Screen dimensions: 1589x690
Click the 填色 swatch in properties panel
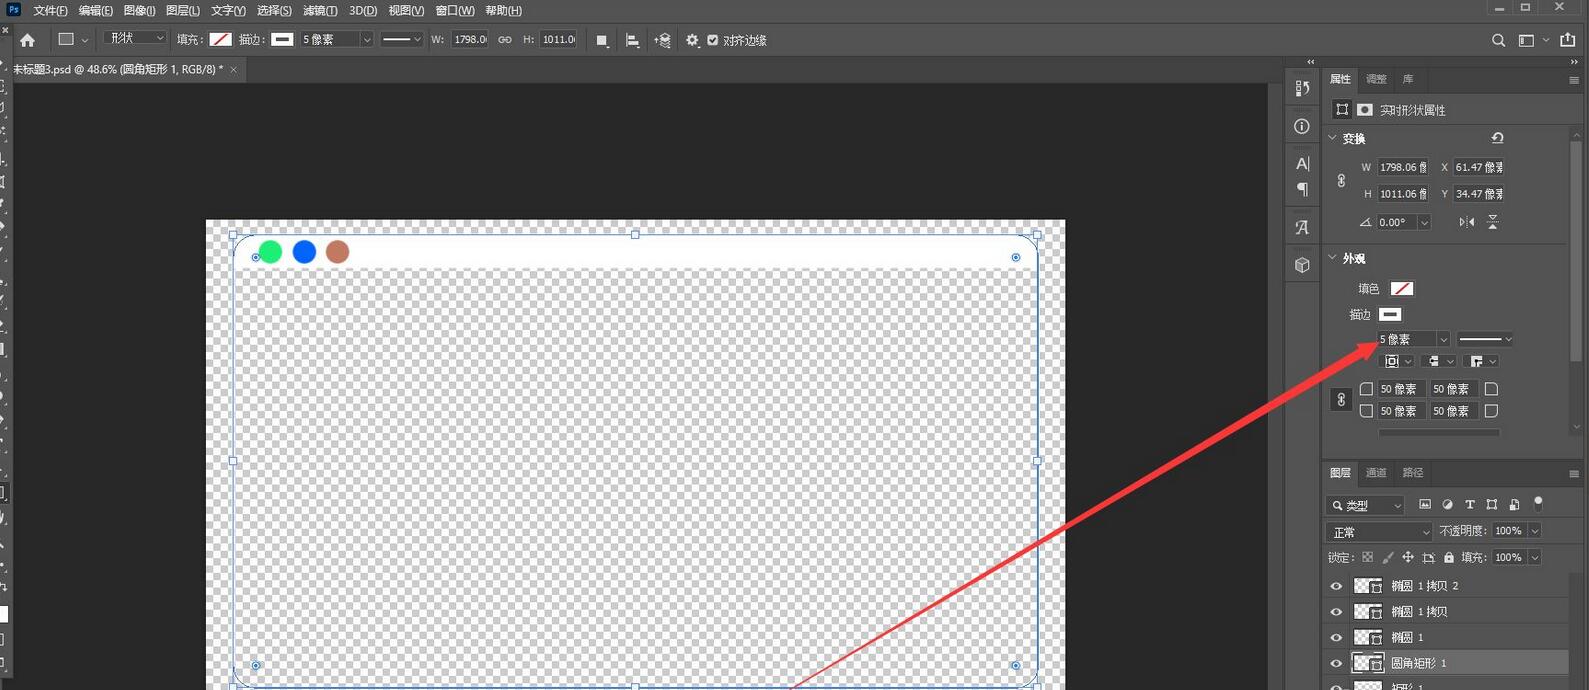(1402, 288)
